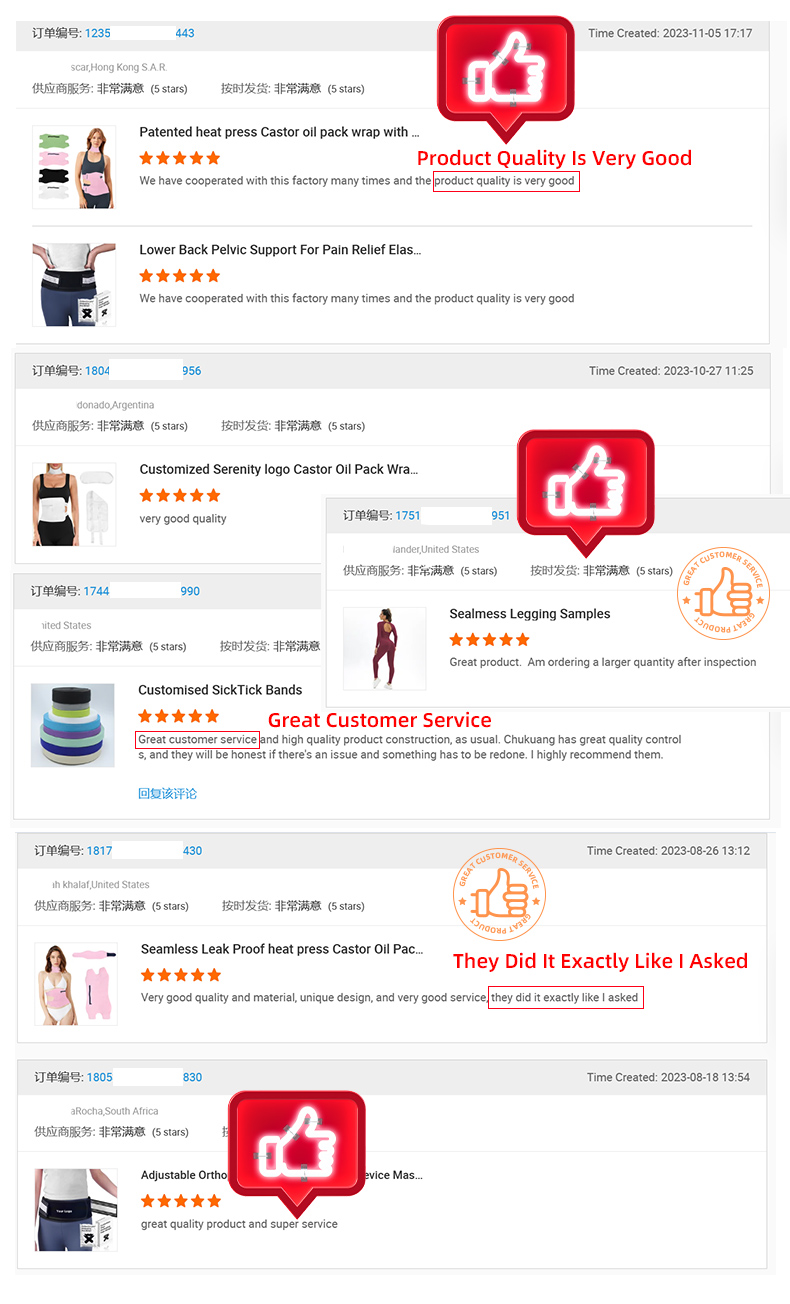Open Patented heat press Castor oil pack wrap product

(279, 132)
